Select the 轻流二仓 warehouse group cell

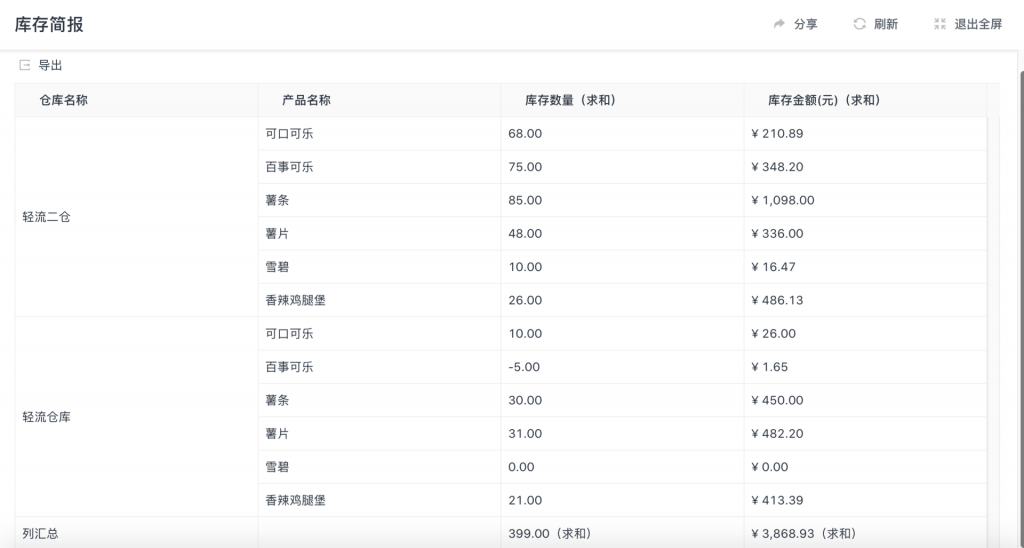tap(47, 217)
